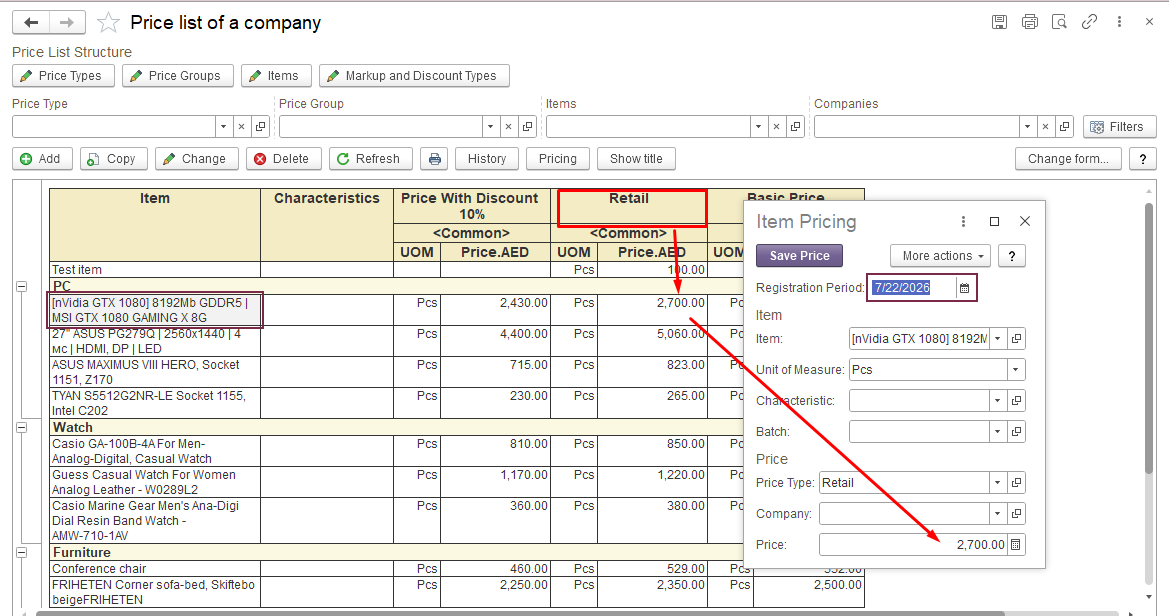Collapse the Watch group in the table

click(22, 428)
